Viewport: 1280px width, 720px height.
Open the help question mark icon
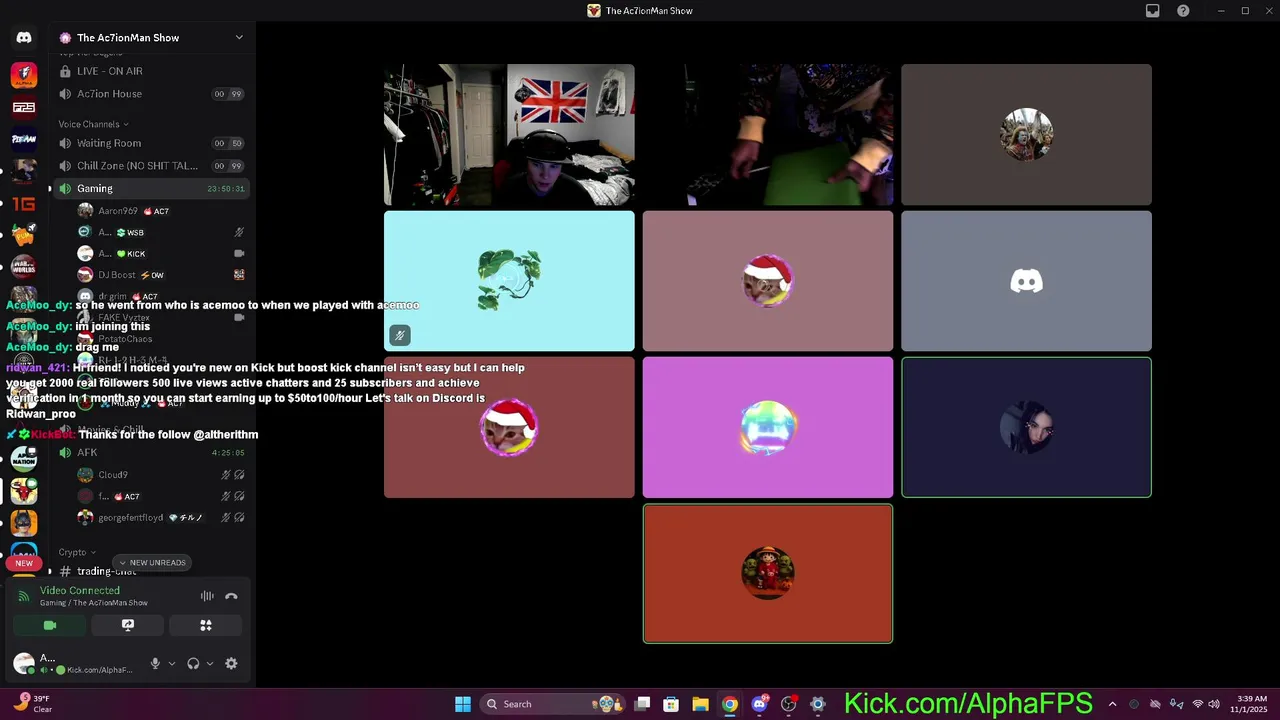coord(1184,11)
